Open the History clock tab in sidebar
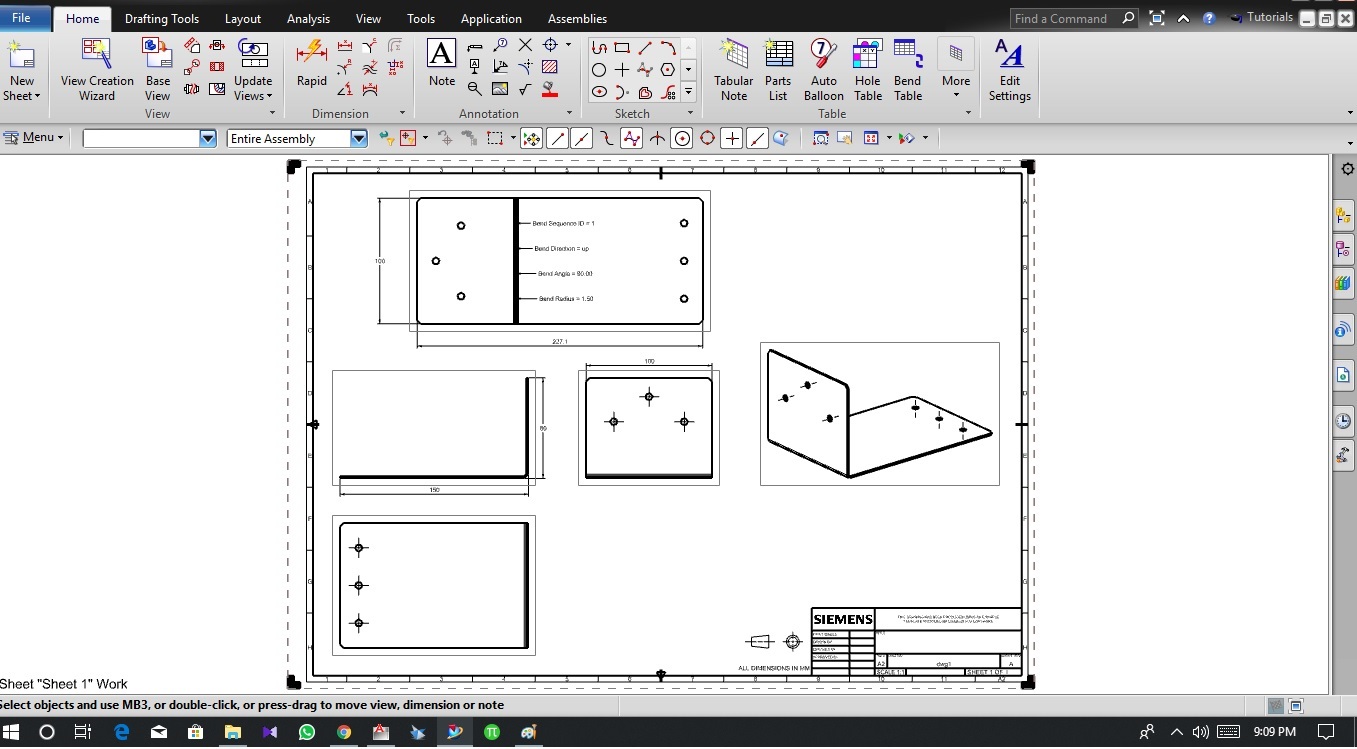 pos(1343,421)
